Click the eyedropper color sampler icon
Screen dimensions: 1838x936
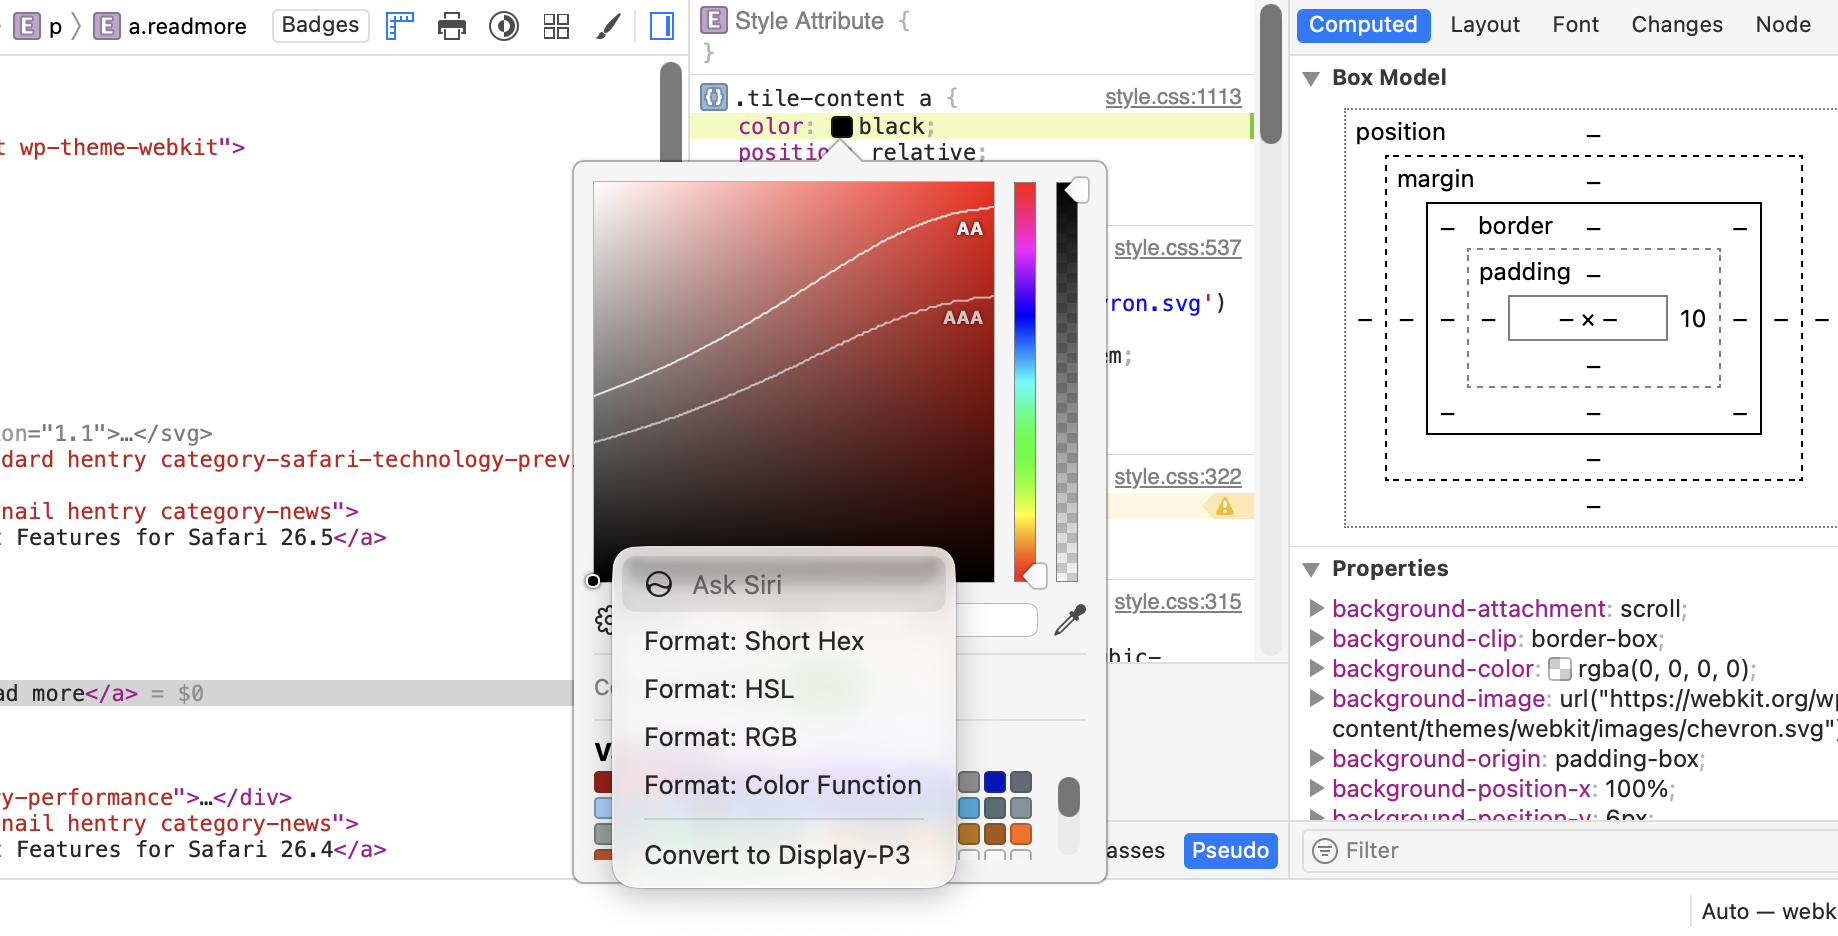point(1070,620)
